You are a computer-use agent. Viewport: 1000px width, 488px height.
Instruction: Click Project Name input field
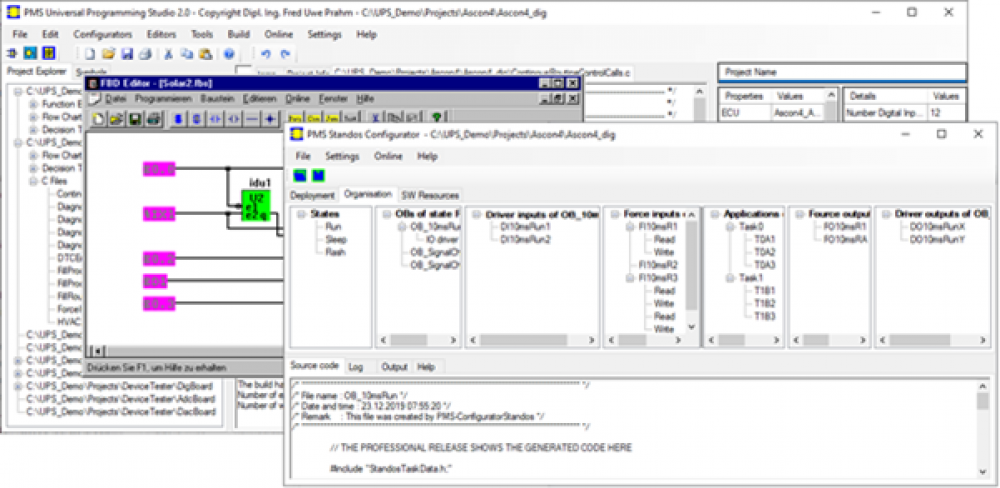coord(842,72)
